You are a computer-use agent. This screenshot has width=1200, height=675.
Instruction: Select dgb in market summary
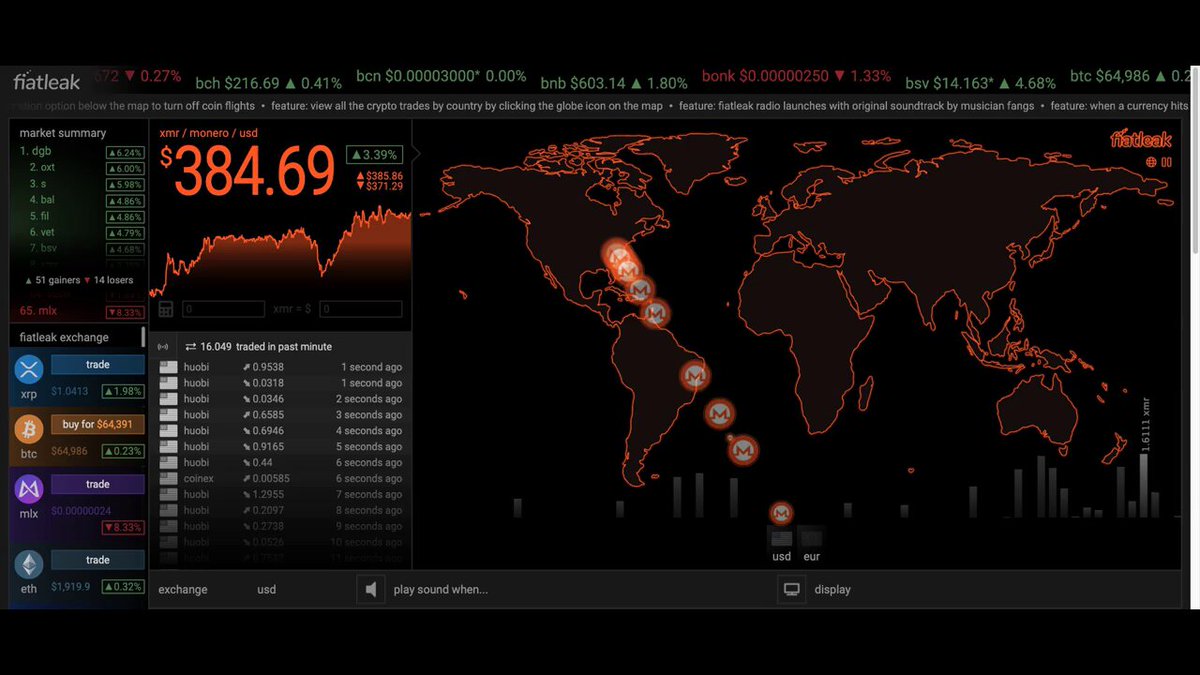(80, 152)
